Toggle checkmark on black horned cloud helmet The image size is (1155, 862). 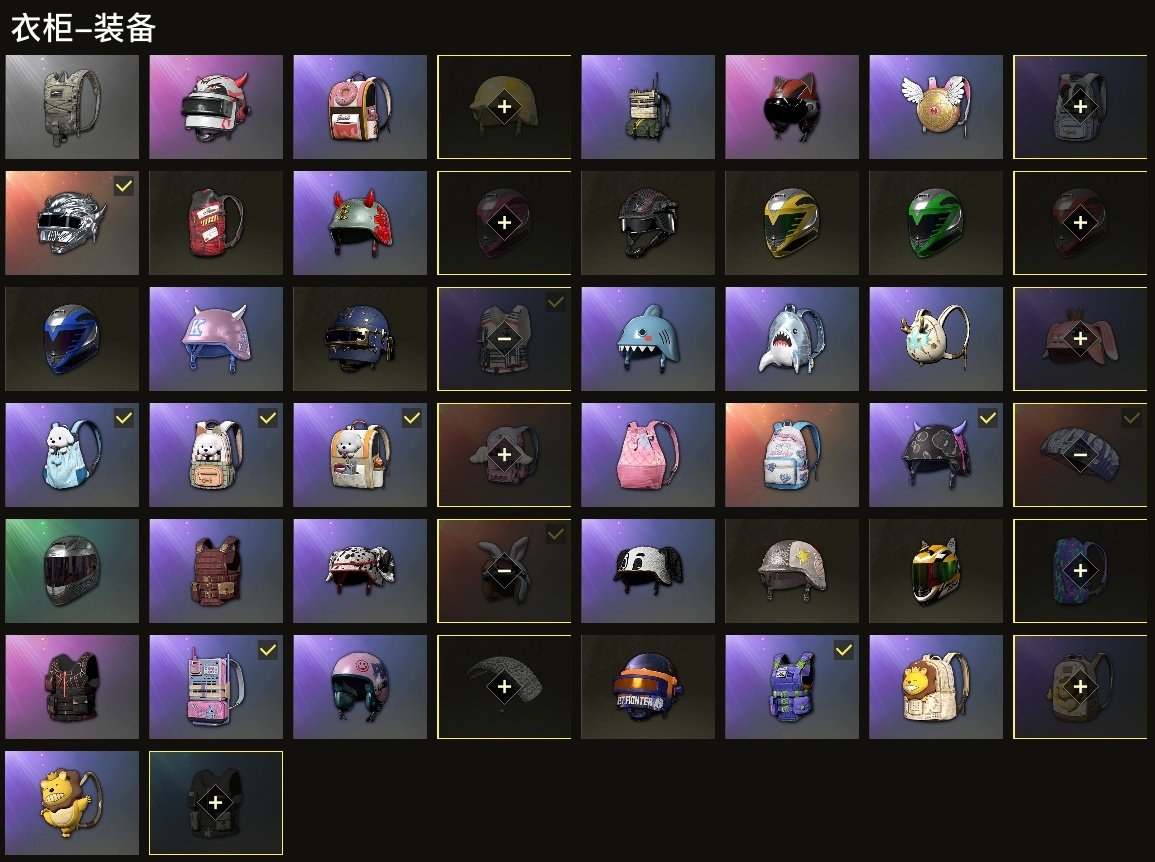pyautogui.click(x=988, y=418)
